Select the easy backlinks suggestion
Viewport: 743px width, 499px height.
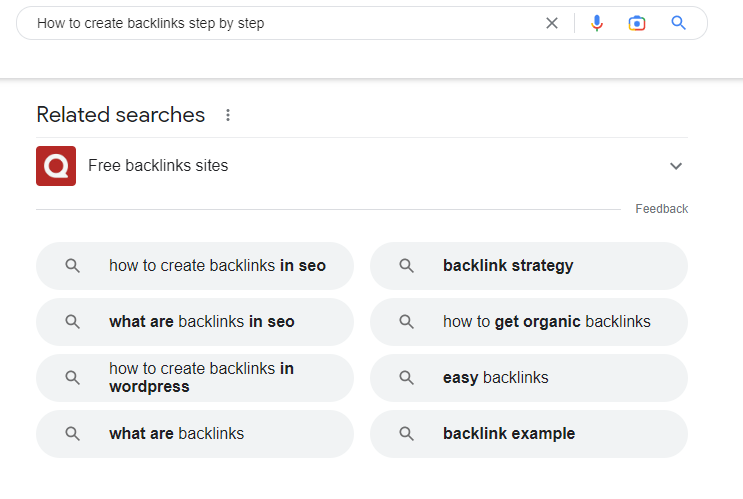tap(529, 378)
